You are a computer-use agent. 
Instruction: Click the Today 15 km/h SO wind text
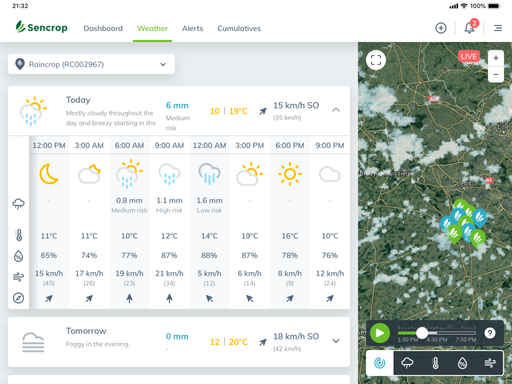296,105
